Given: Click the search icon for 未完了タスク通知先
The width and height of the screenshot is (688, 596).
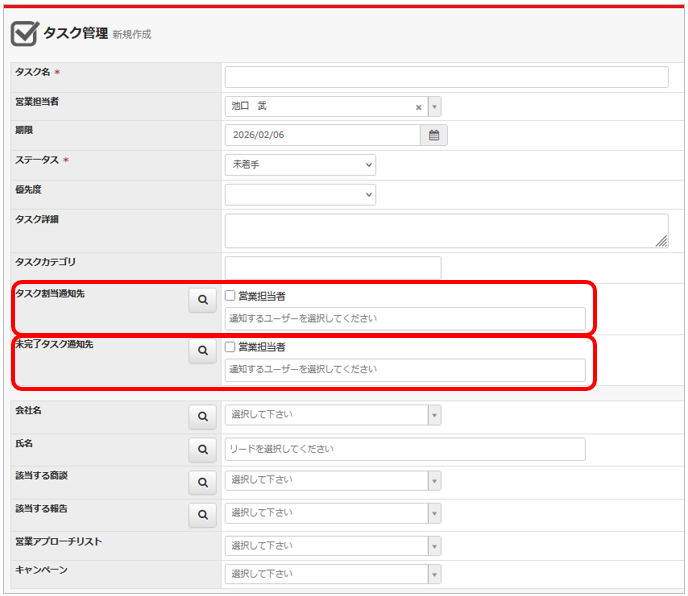Looking at the screenshot, I should point(203,350).
